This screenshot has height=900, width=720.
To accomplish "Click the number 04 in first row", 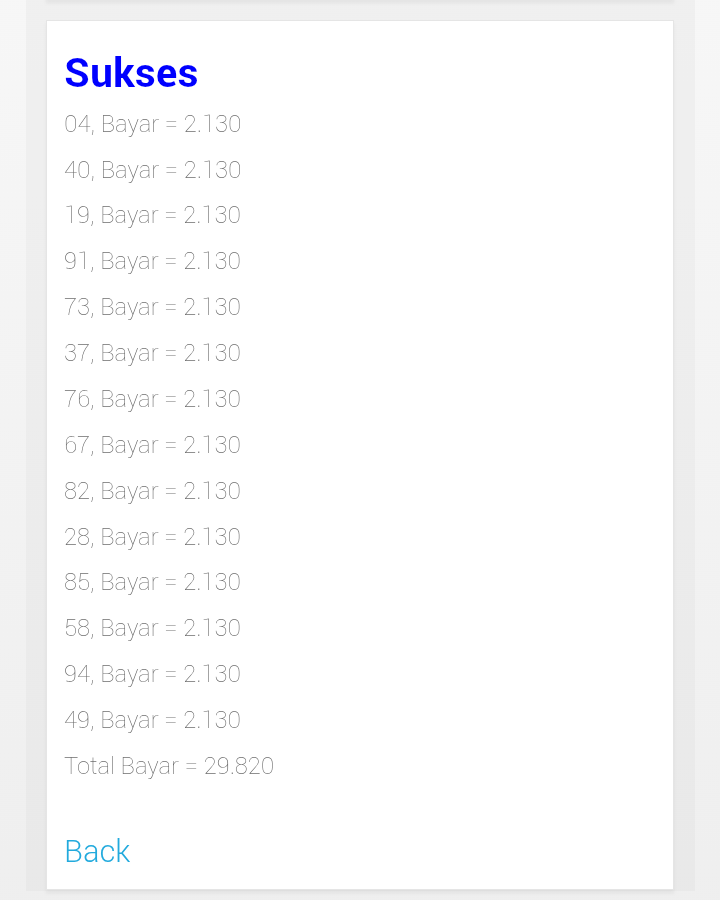I will [77, 124].
